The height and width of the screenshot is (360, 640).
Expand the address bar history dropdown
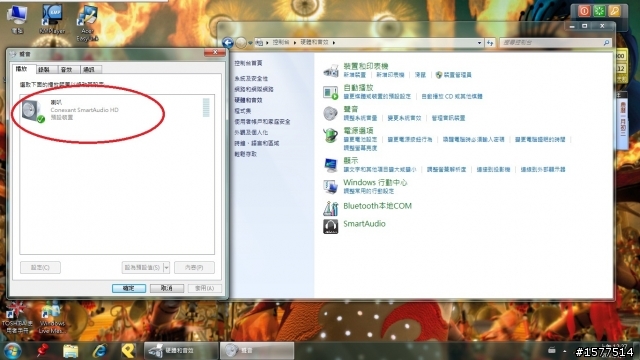[479, 42]
